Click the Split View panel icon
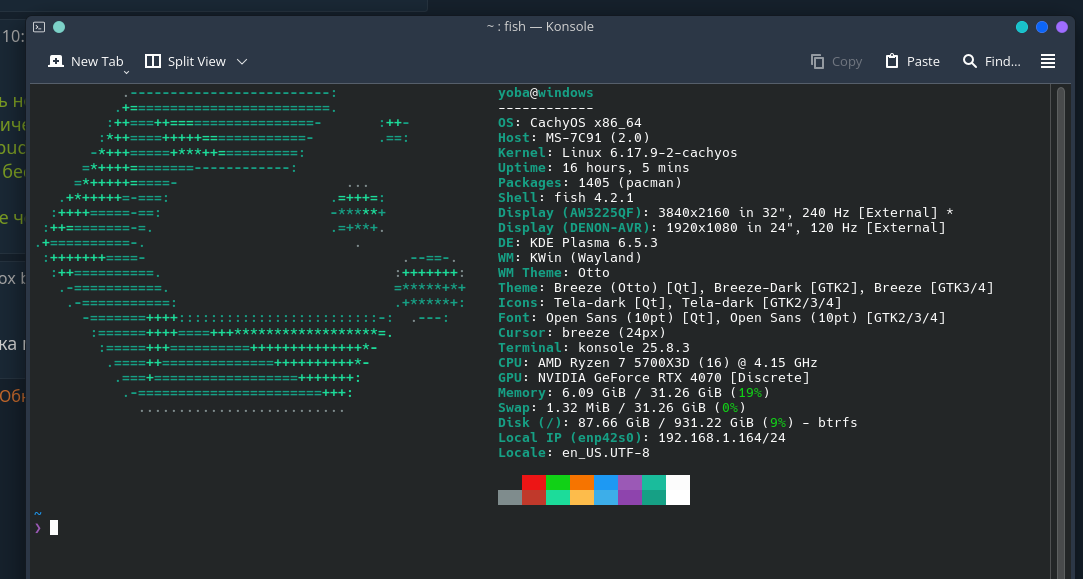This screenshot has width=1083, height=579. click(x=153, y=61)
